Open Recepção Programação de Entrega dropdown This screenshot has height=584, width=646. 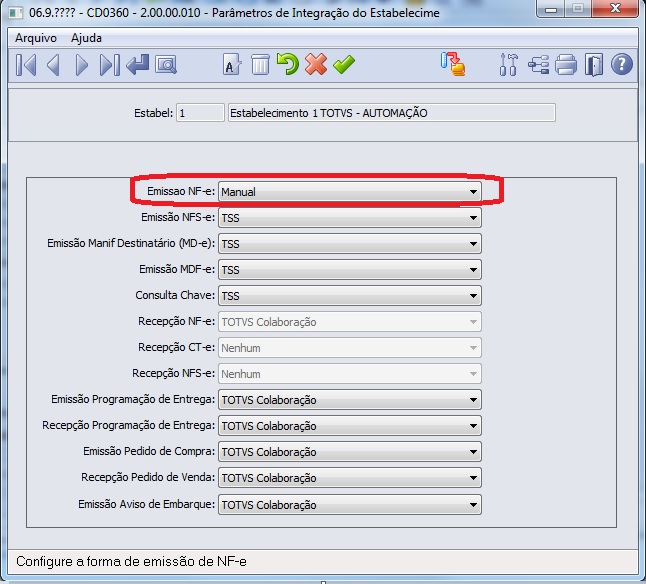point(349,425)
